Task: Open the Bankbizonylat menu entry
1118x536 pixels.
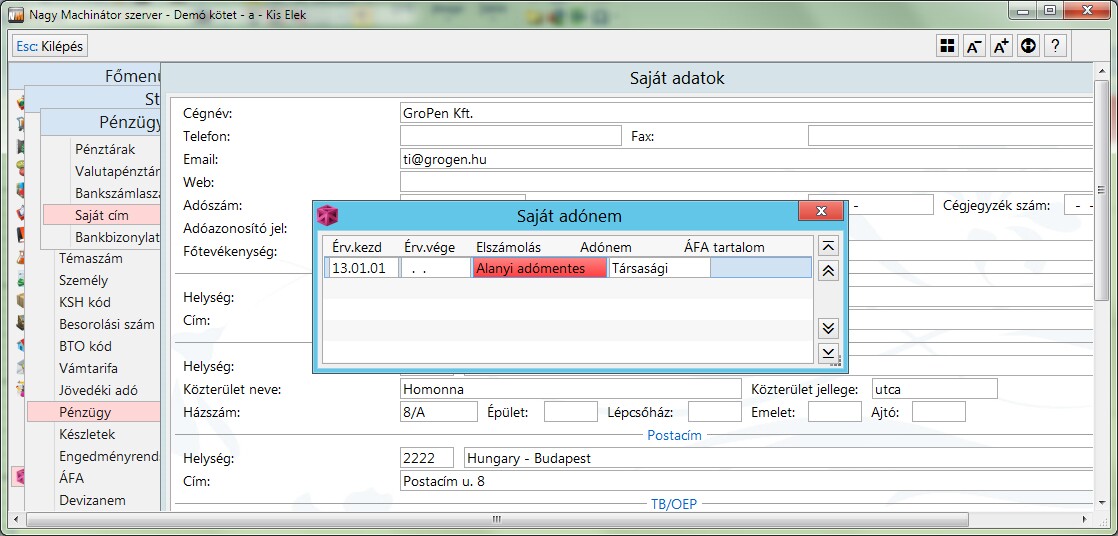Action: [117, 237]
